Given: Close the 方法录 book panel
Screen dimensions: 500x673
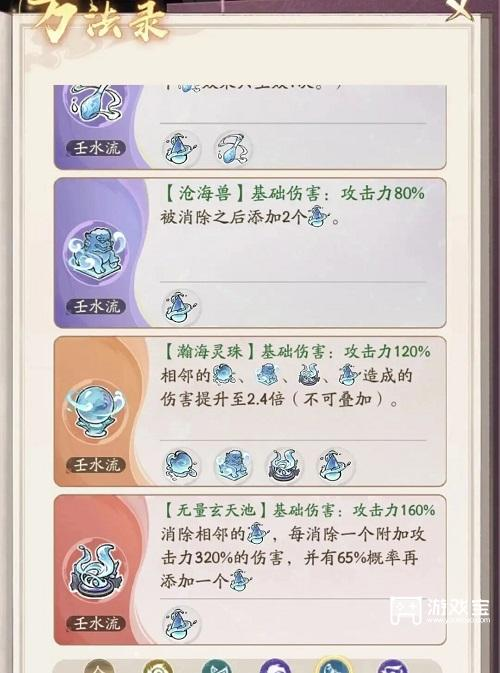Looking at the screenshot, I should (x=459, y=9).
